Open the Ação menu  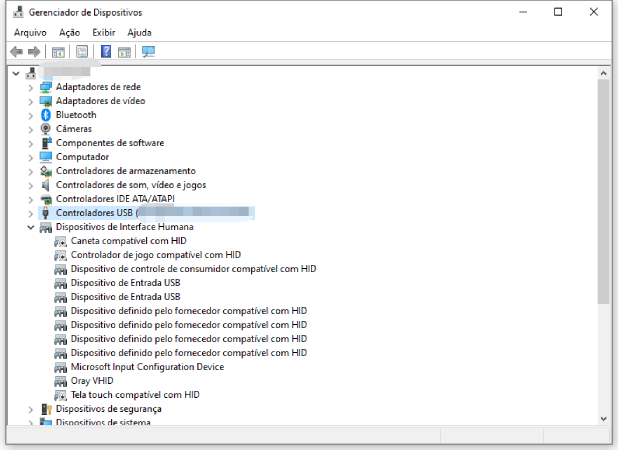[69, 33]
